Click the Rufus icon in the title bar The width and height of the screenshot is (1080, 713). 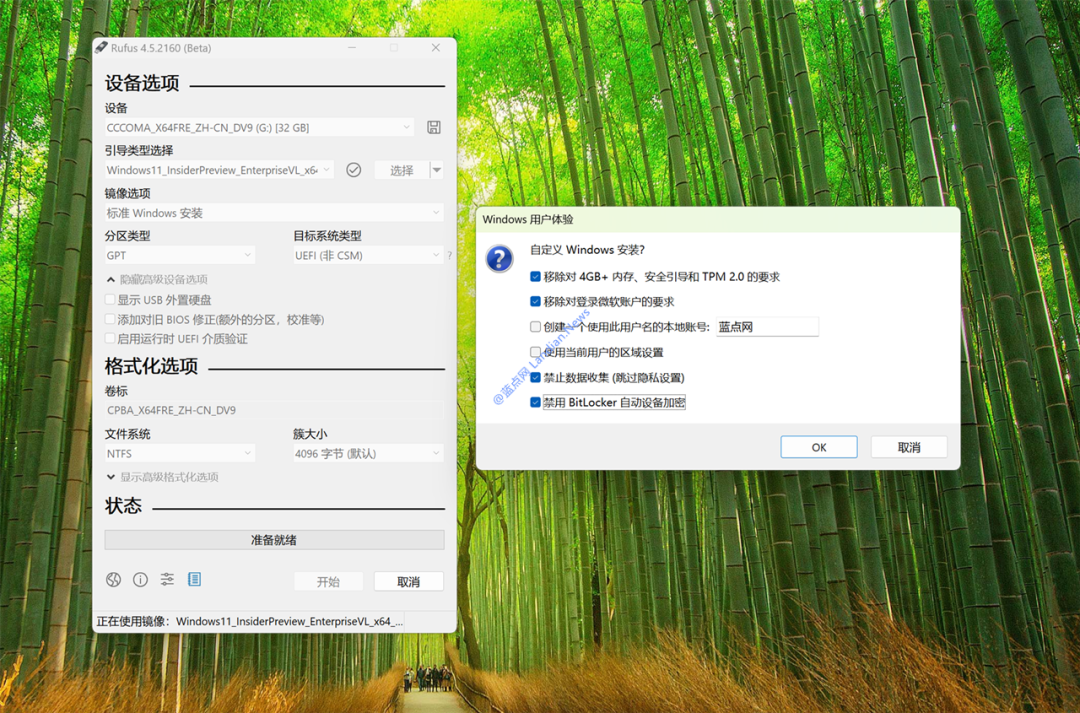[100, 46]
